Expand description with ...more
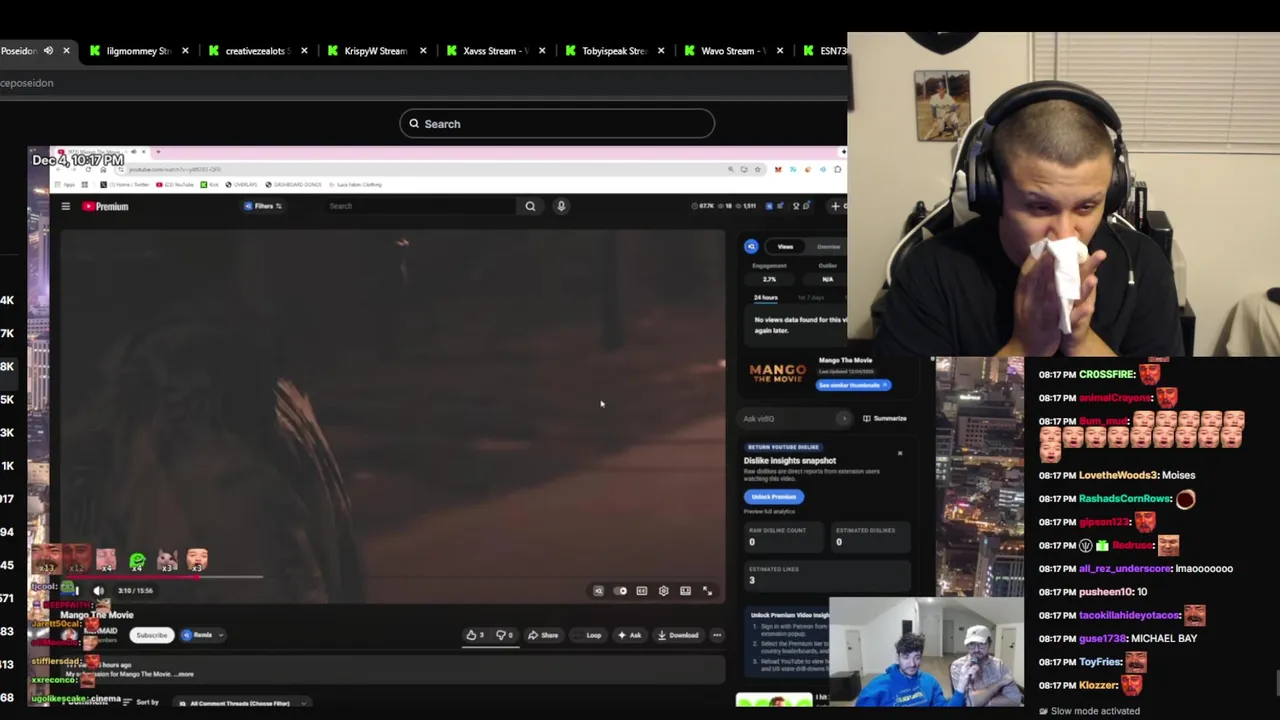 click(x=182, y=674)
